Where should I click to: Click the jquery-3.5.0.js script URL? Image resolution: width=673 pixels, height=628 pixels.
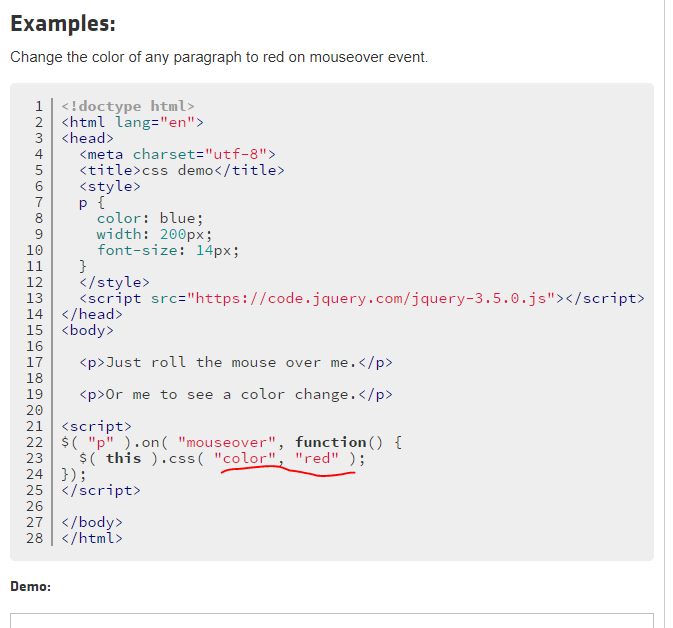point(371,298)
